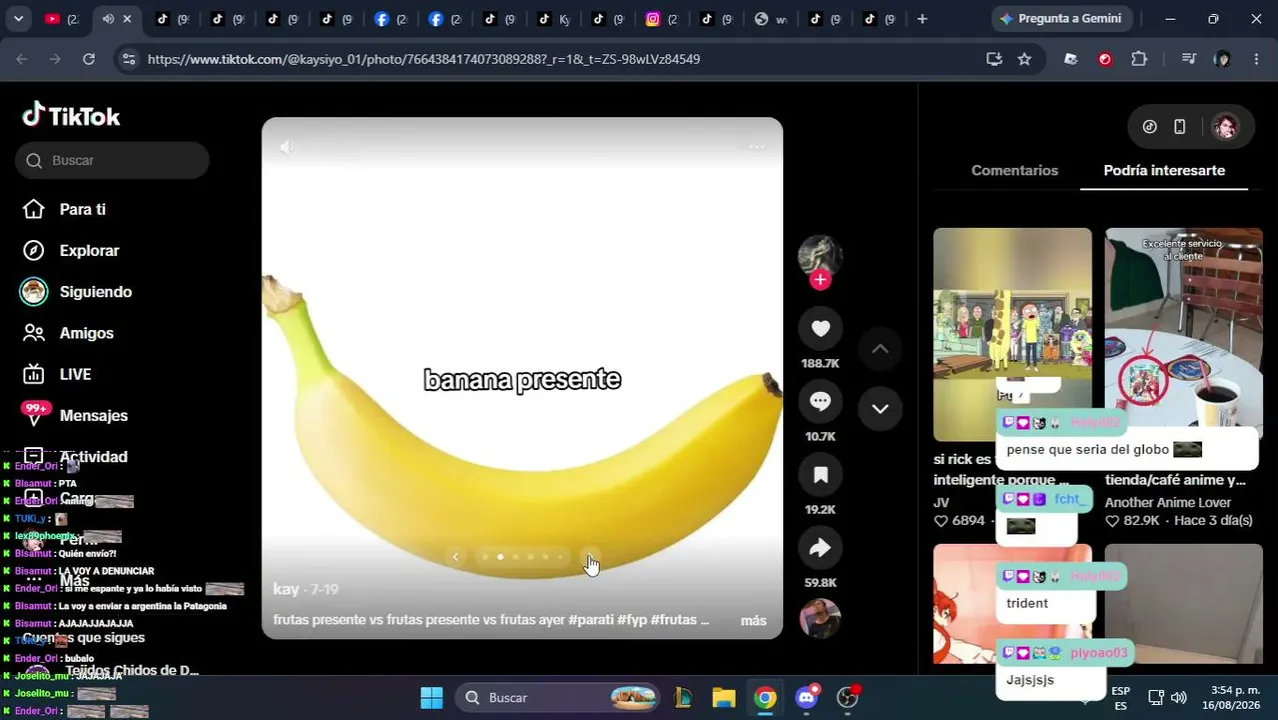Open Amigos section
The height and width of the screenshot is (720, 1278).
(x=86, y=333)
